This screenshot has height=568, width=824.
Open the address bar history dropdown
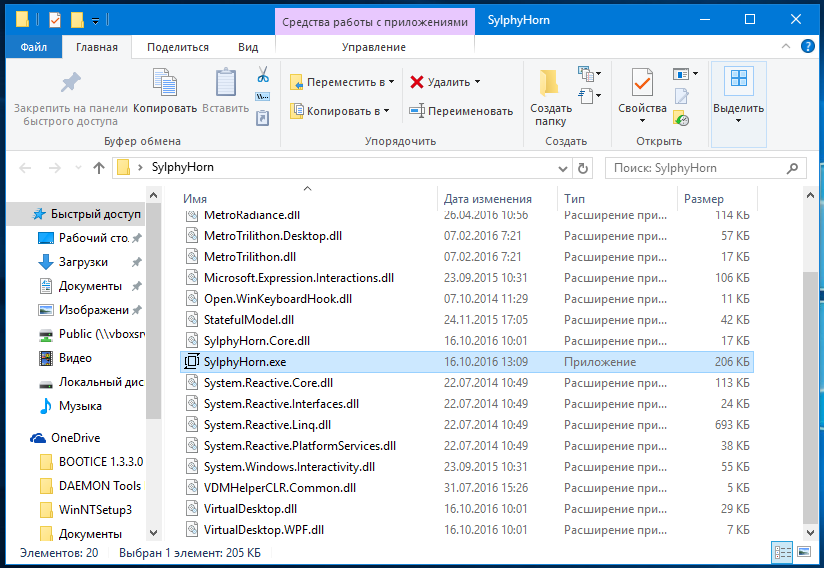pyautogui.click(x=562, y=169)
